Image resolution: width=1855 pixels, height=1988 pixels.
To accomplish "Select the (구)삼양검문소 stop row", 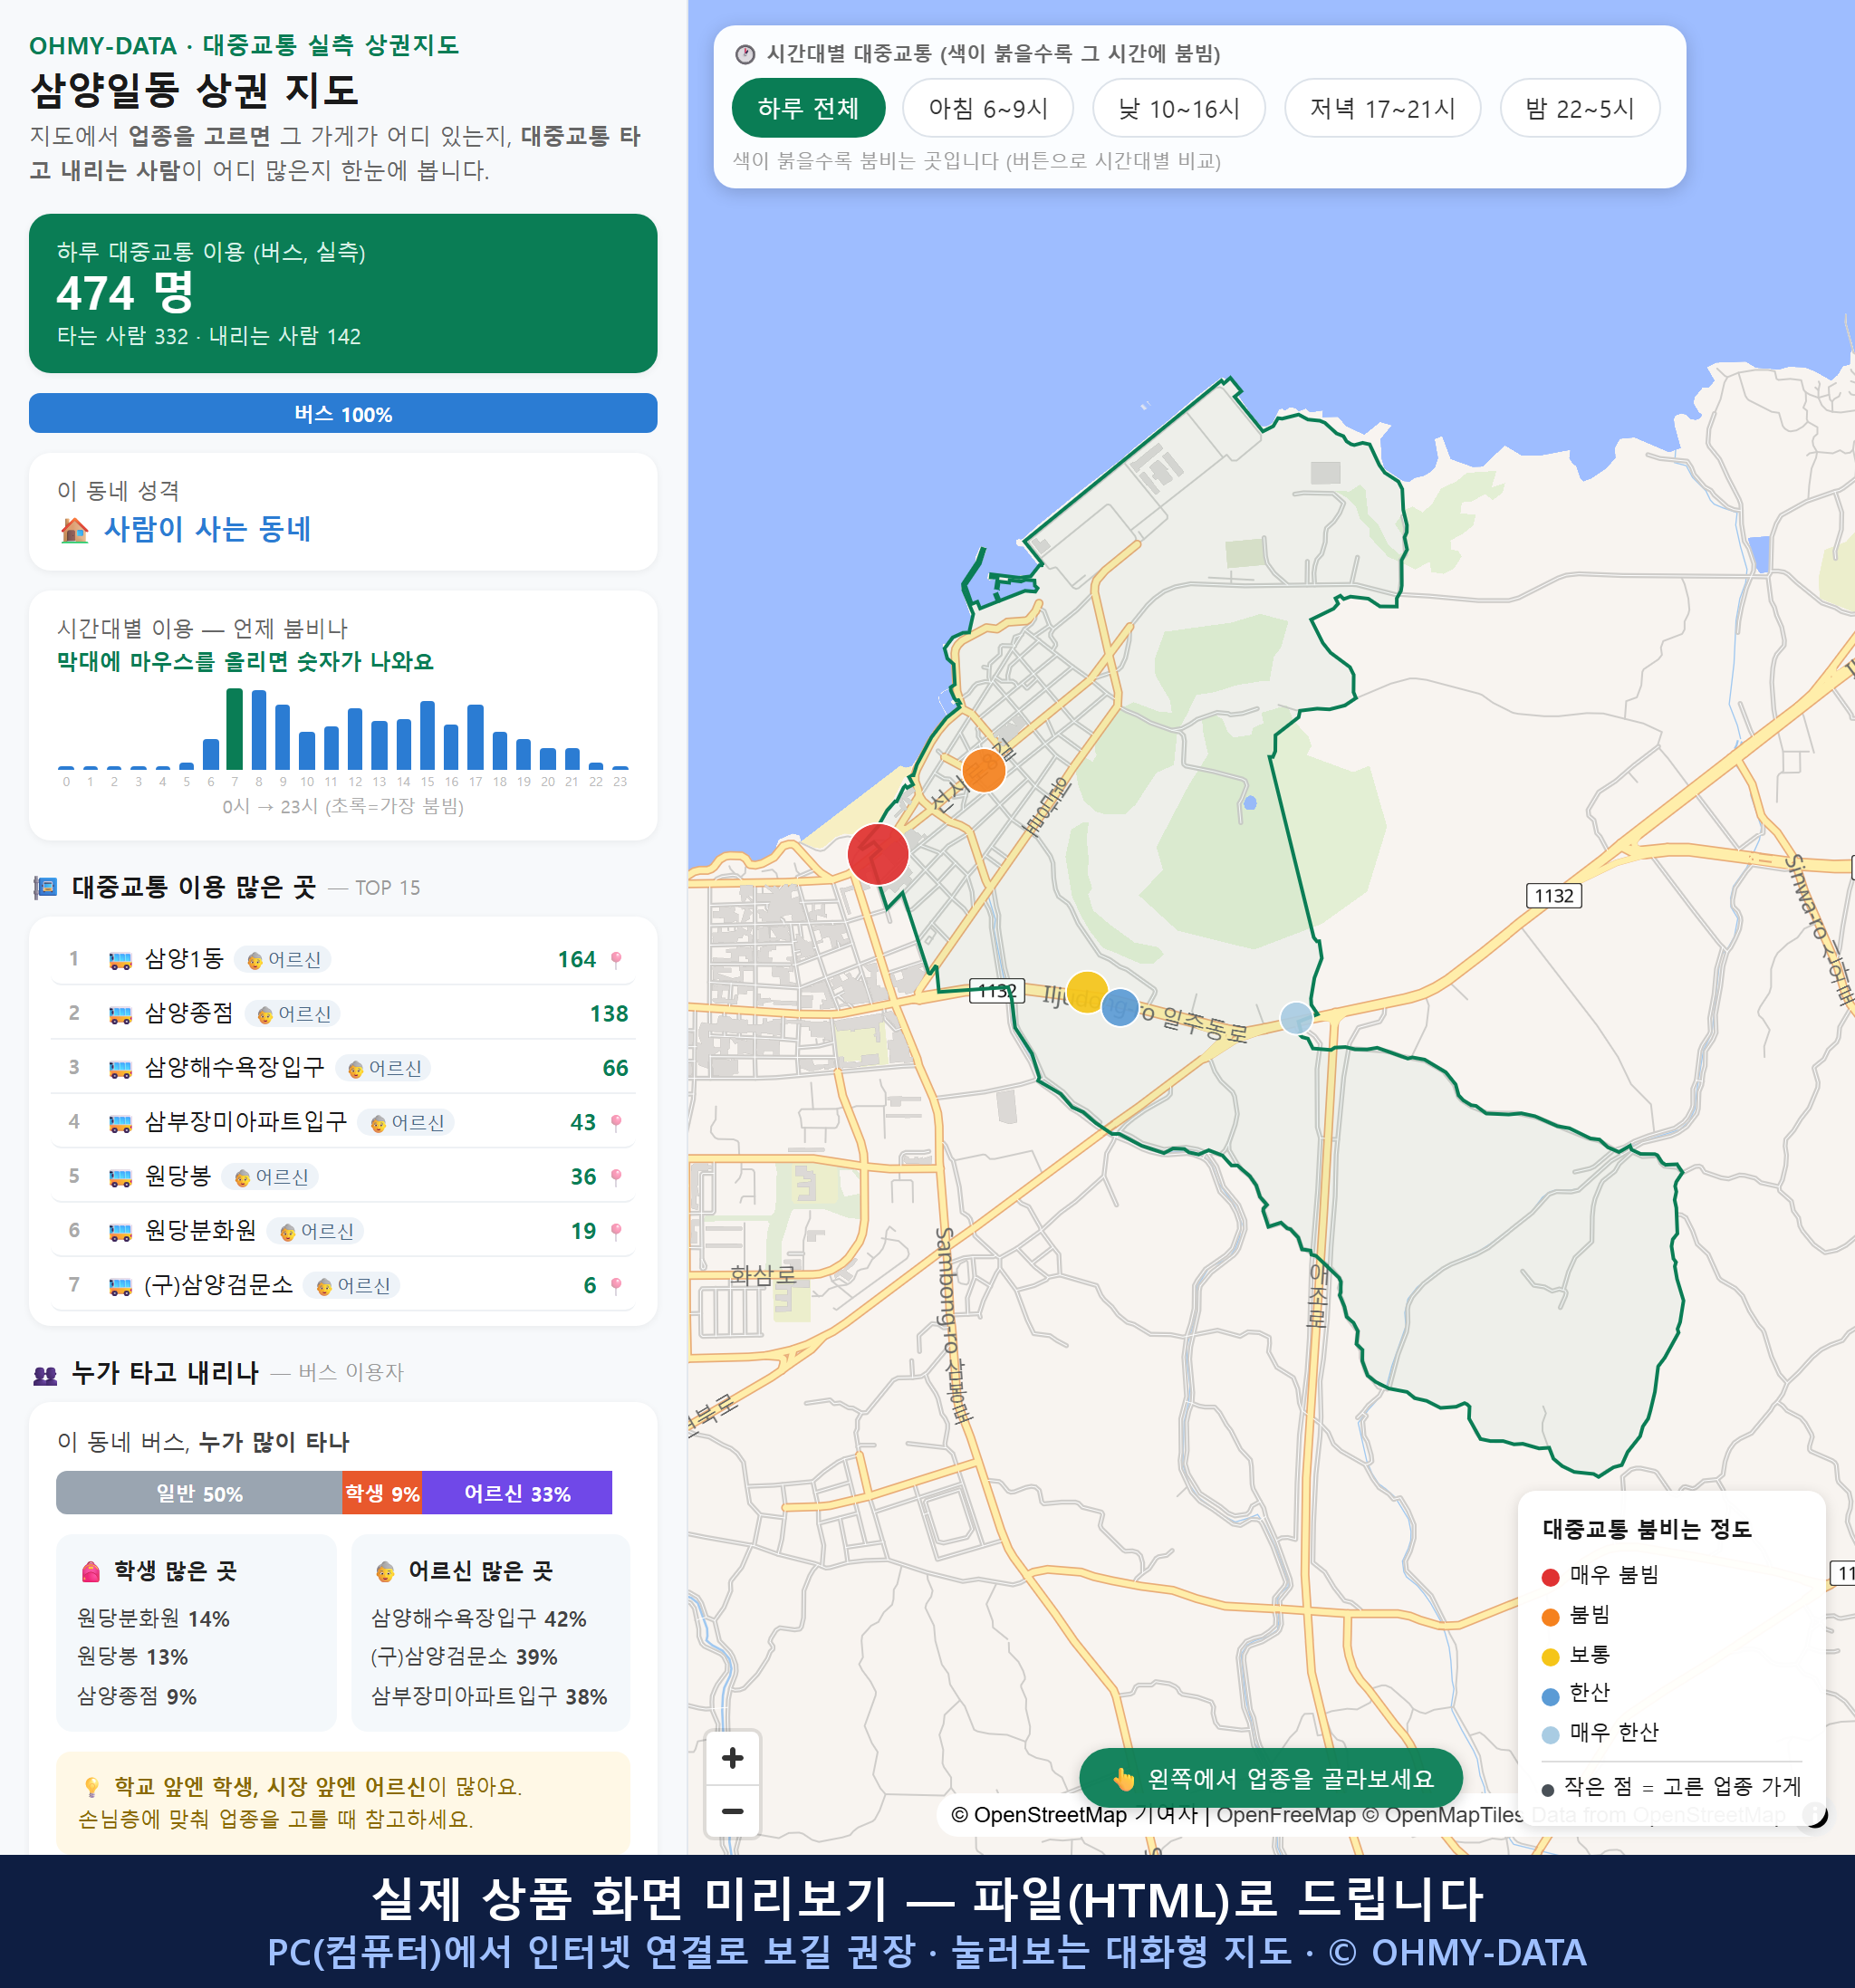I will [x=343, y=1285].
